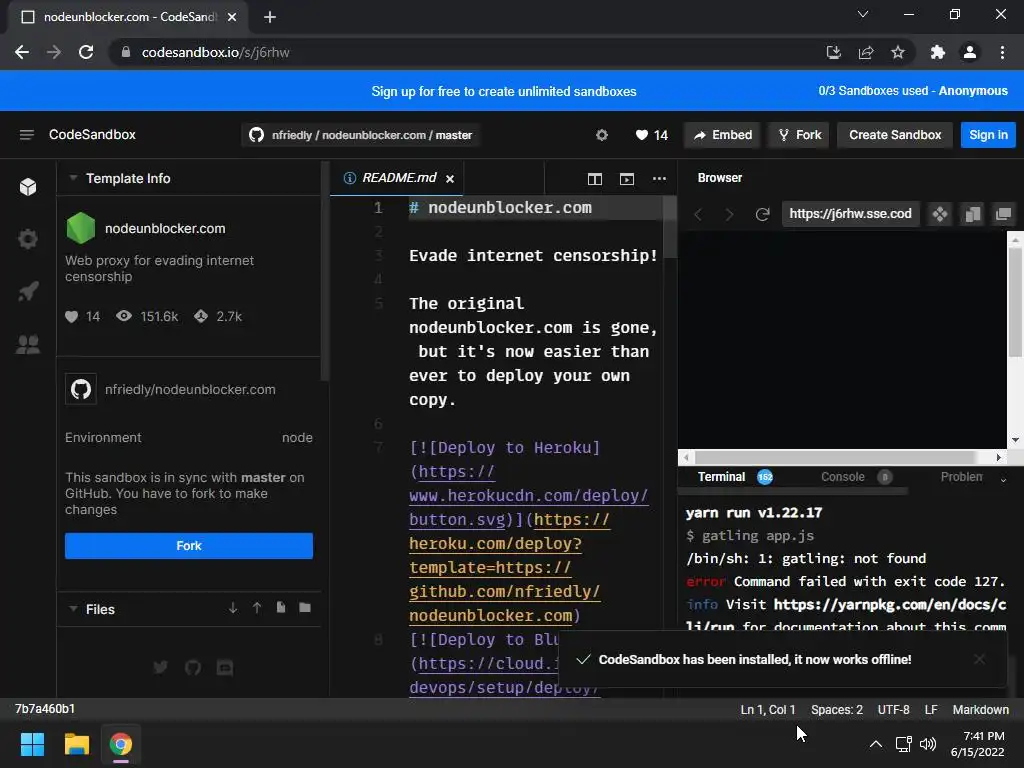Switch to the Problems tab
Image resolution: width=1024 pixels, height=768 pixels.
click(961, 477)
